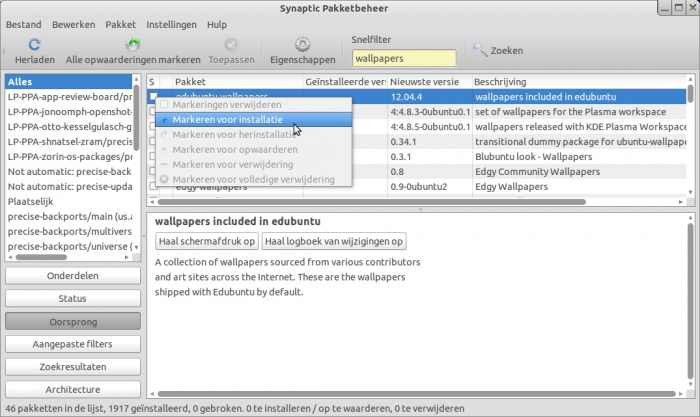Click the Zoeken magnifier icon

coord(480,50)
